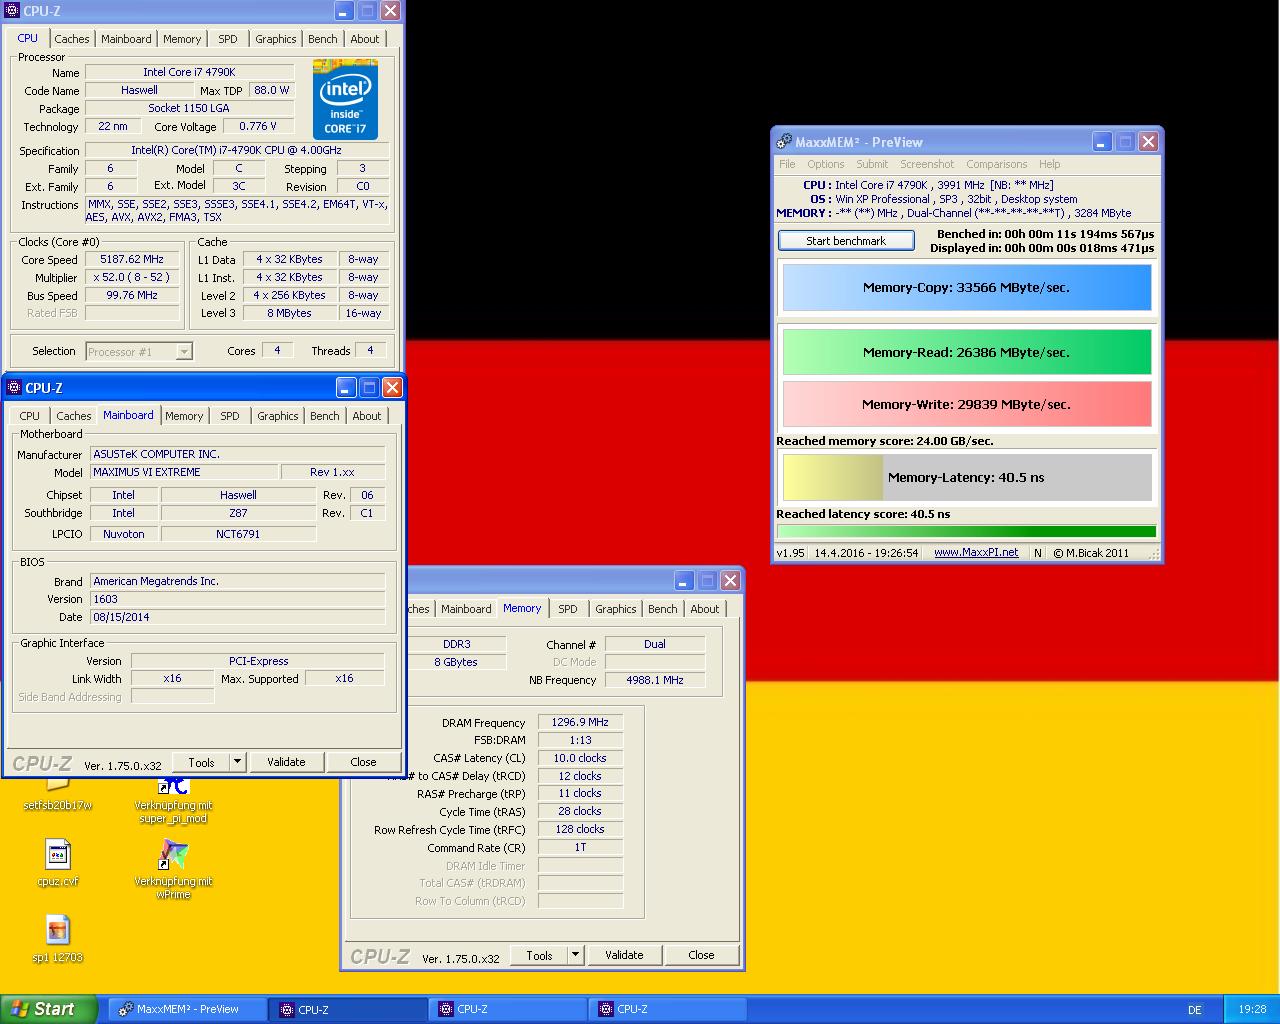Screen dimensions: 1280x1024
Task: Click the Core Voltage 0.776 V value
Action: 259,126
